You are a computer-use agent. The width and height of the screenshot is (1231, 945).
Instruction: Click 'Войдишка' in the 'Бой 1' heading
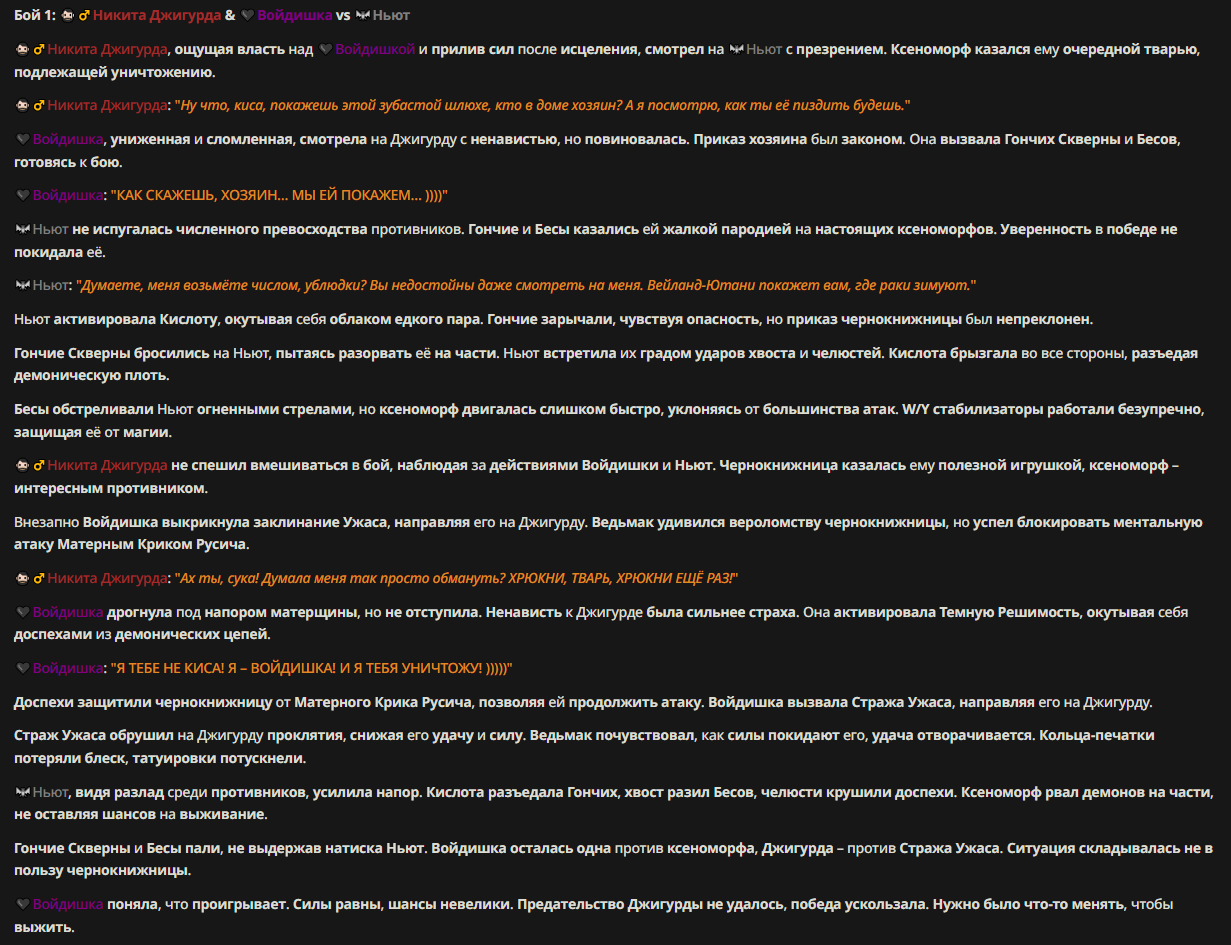pyautogui.click(x=294, y=16)
